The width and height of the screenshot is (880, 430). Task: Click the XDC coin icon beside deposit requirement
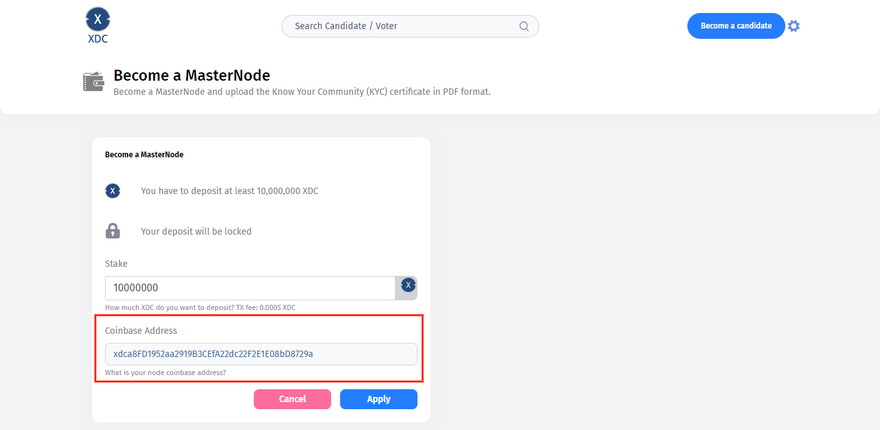pyautogui.click(x=113, y=190)
